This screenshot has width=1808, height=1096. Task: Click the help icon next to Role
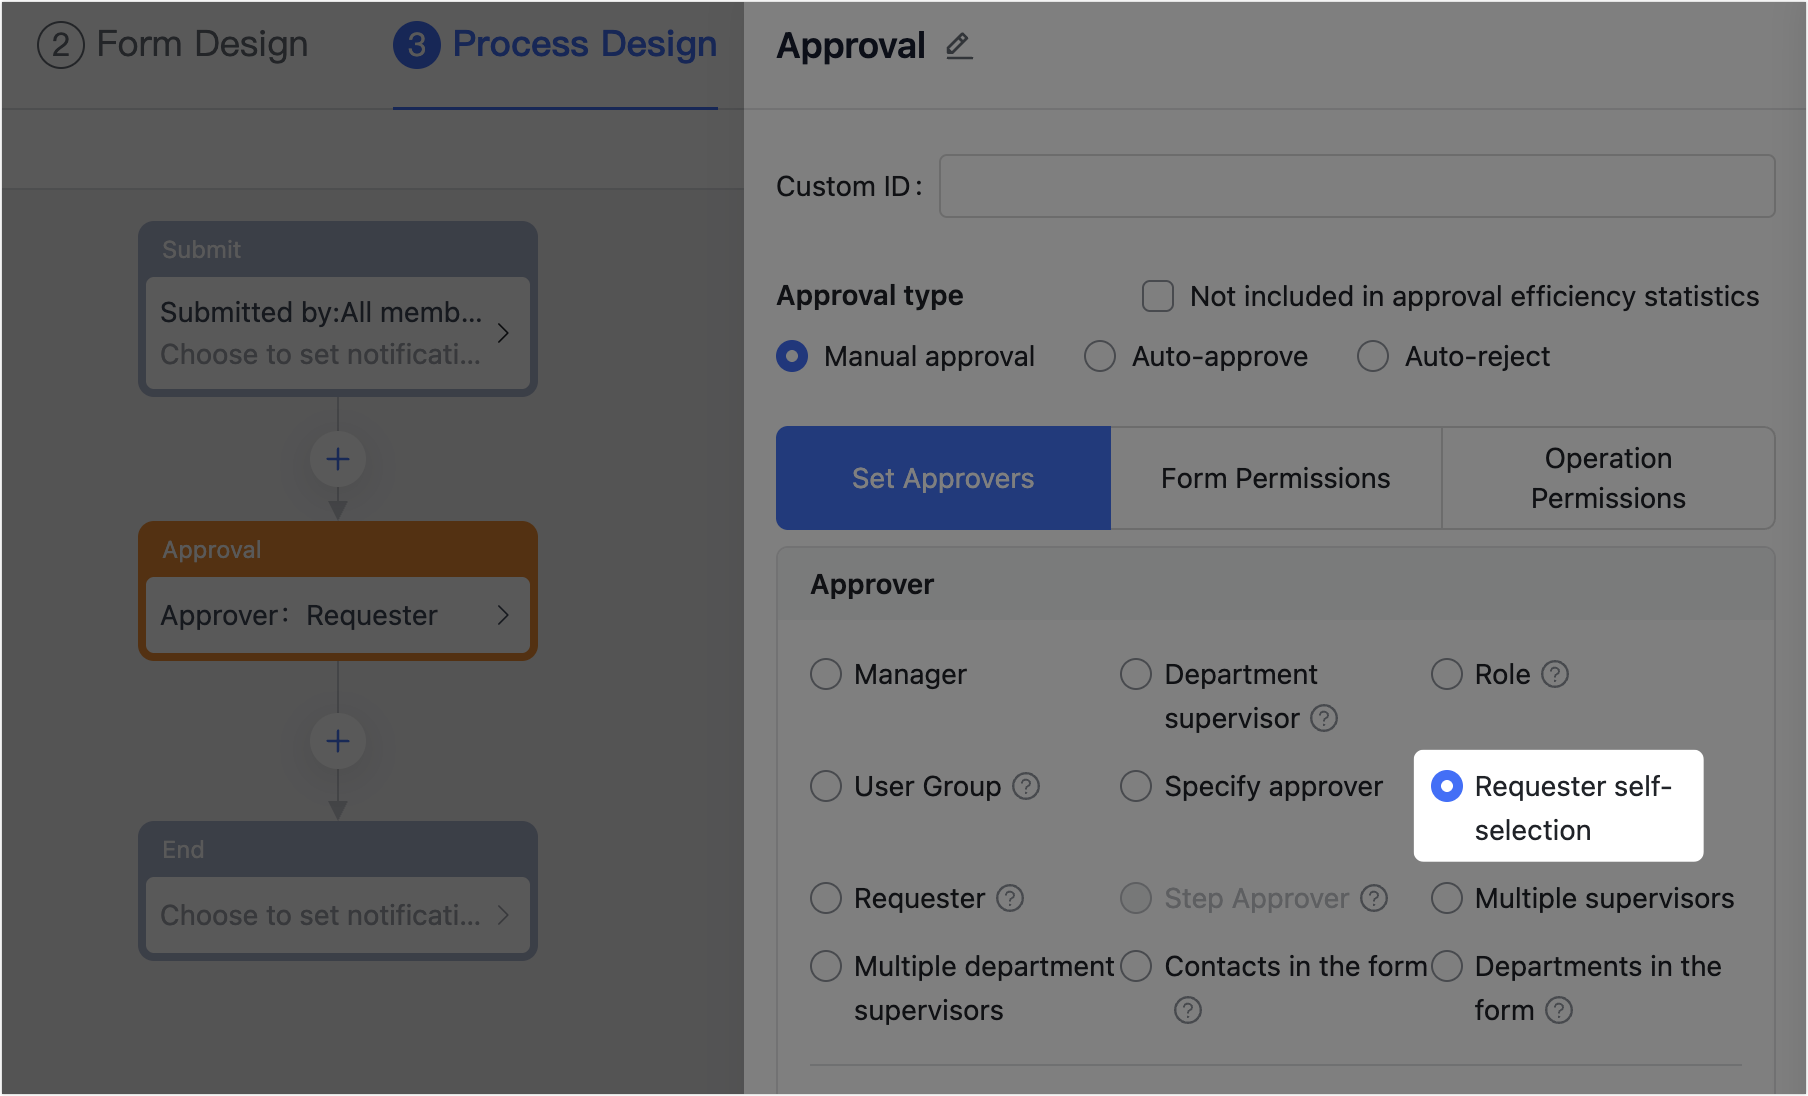1555,675
